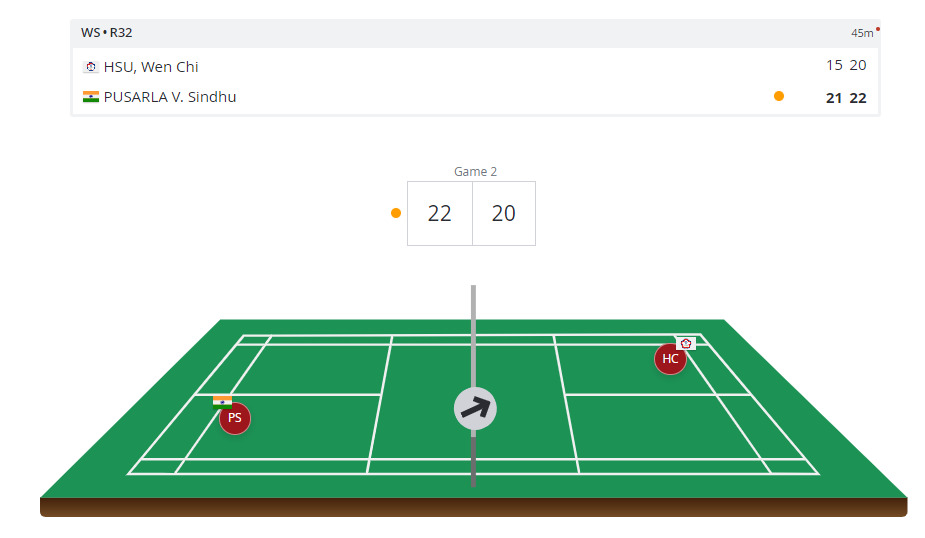Click the WS • R32 match header

107,33
